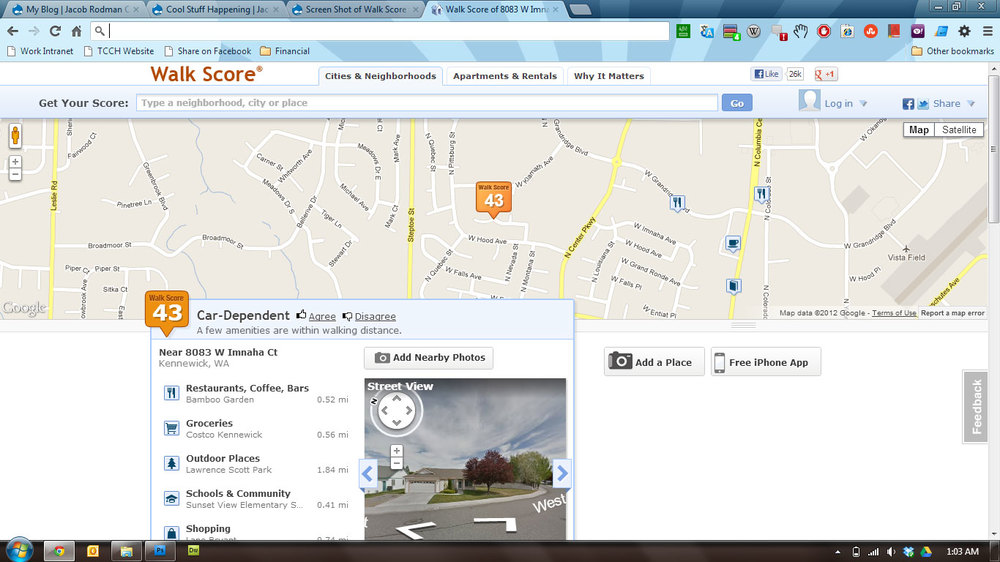Switch map to Satellite view
Screen dimensions: 1000x562
[959, 129]
